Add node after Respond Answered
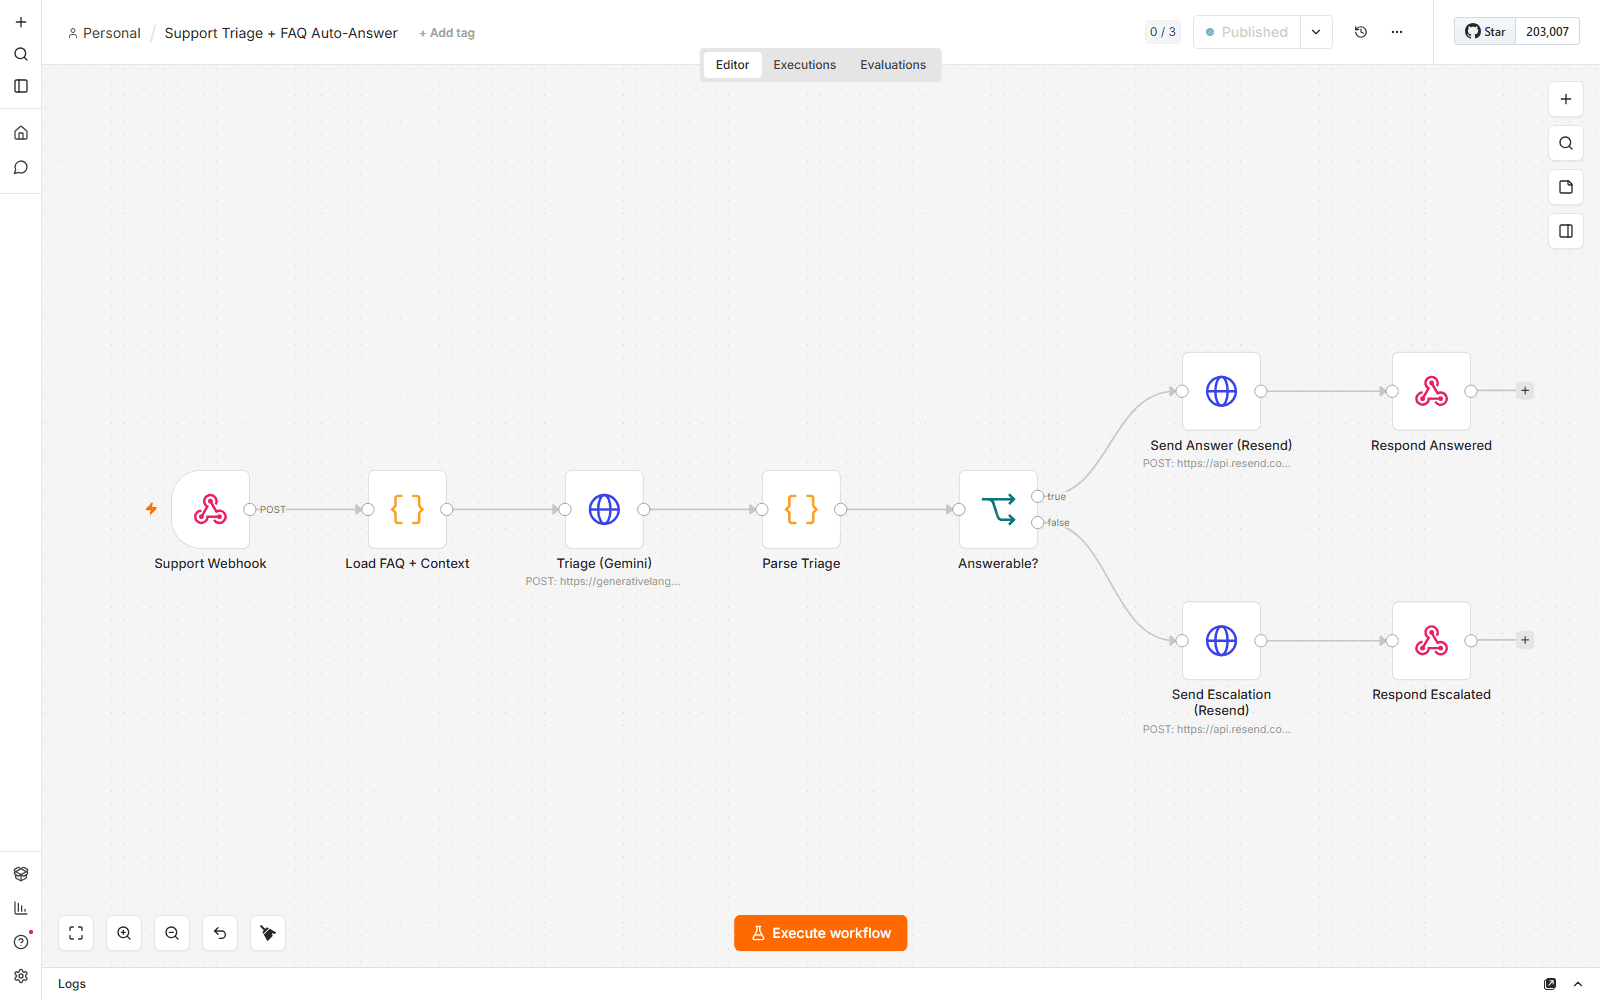1600x1000 pixels. click(x=1525, y=391)
